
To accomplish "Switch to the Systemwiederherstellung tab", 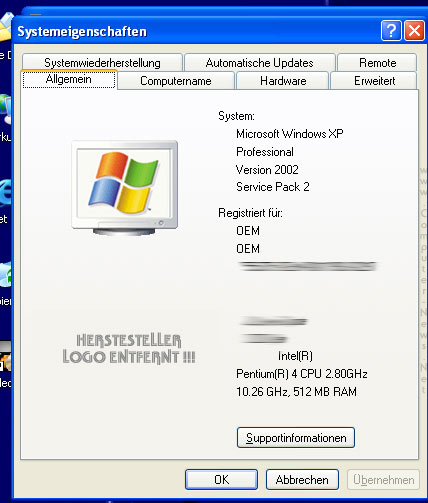I will 102,62.
